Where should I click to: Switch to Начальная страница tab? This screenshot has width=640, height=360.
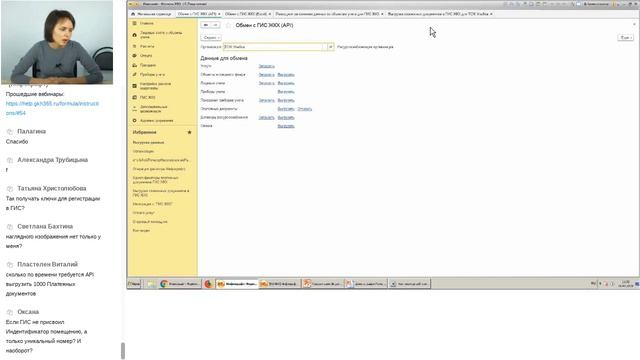click(151, 14)
